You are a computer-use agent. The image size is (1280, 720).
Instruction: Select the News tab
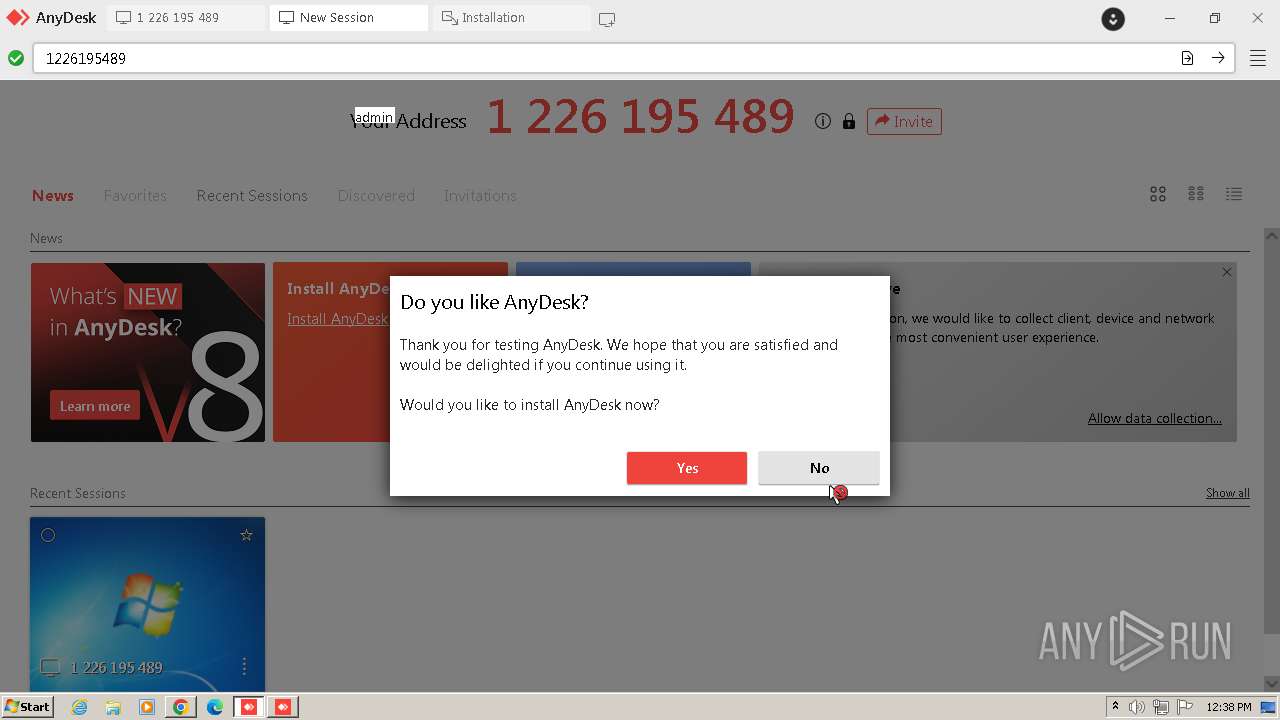pos(53,195)
